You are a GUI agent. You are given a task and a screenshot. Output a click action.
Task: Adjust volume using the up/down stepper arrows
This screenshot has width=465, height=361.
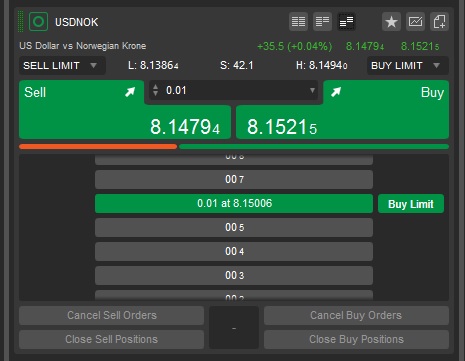(155, 90)
